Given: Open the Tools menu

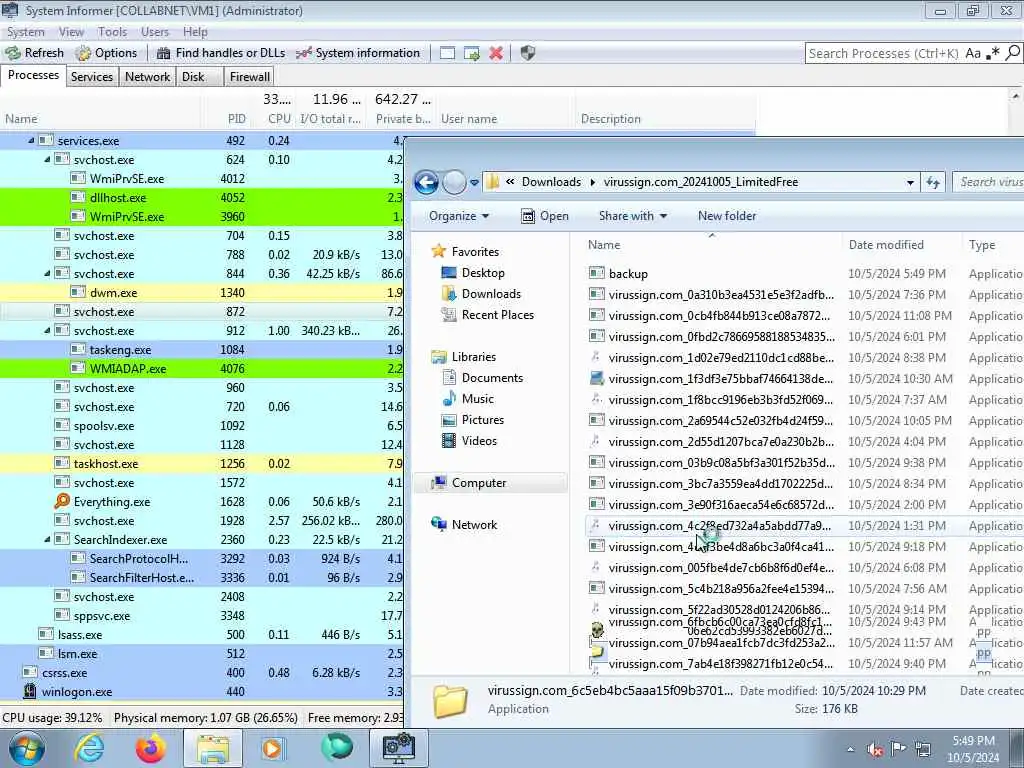Looking at the screenshot, I should pos(112,32).
